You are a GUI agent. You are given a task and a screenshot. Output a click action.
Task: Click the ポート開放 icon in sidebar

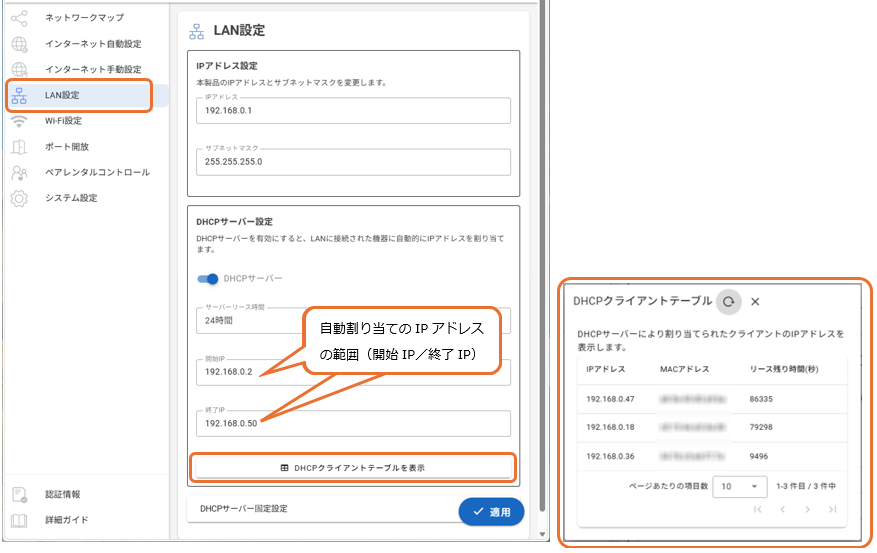coord(19,147)
